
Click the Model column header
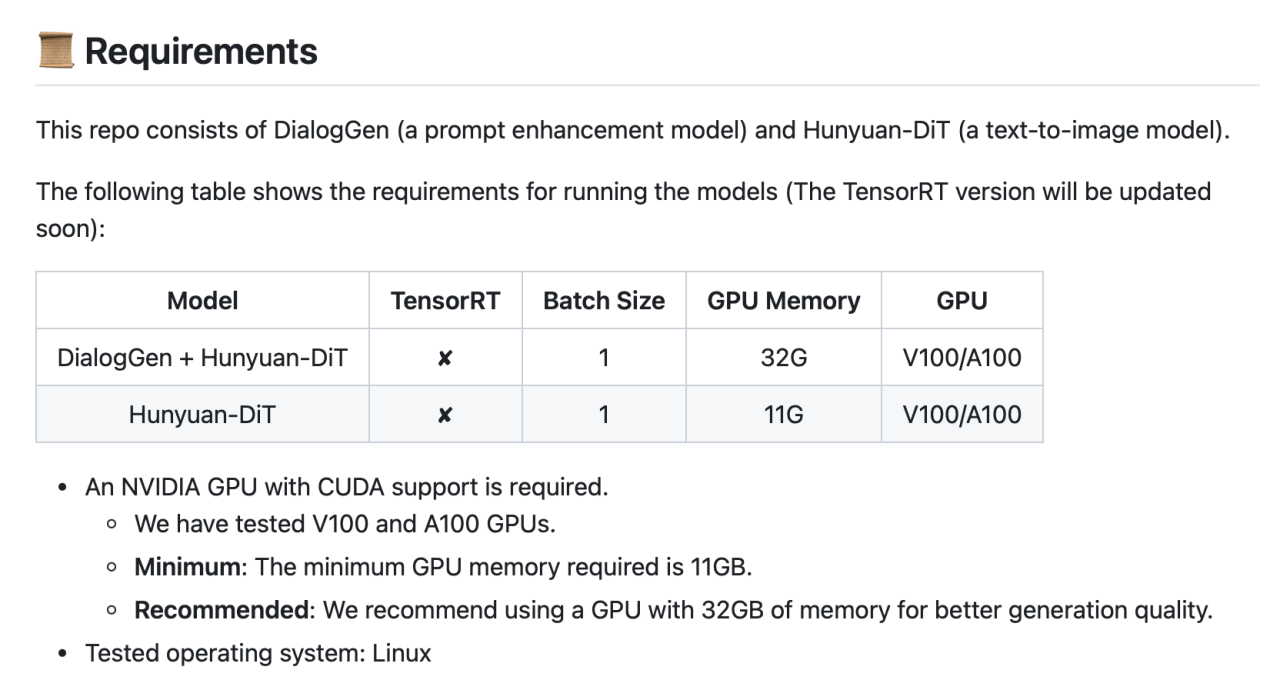pos(202,300)
